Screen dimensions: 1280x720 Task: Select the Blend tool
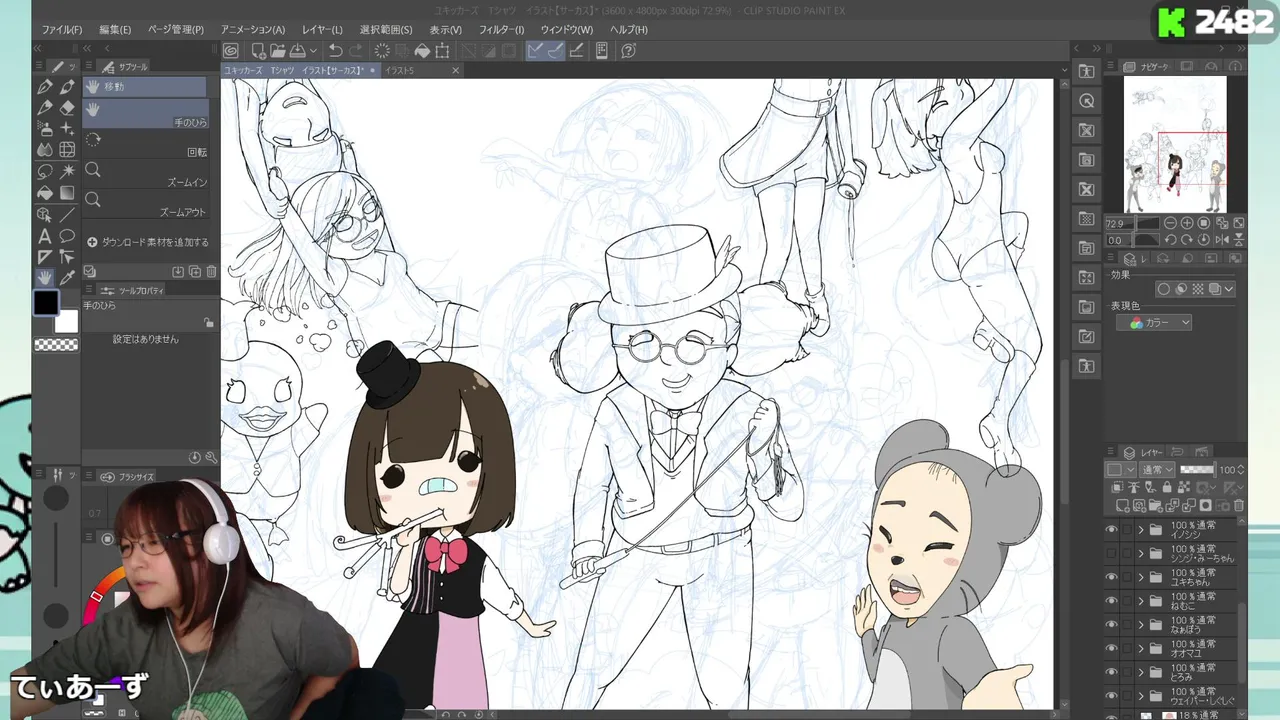(x=45, y=150)
